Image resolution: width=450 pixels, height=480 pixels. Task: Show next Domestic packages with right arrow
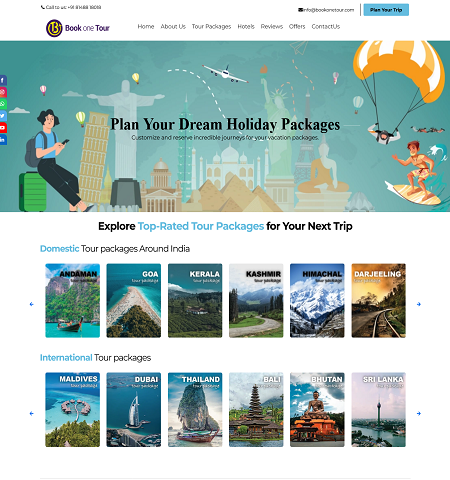(419, 304)
